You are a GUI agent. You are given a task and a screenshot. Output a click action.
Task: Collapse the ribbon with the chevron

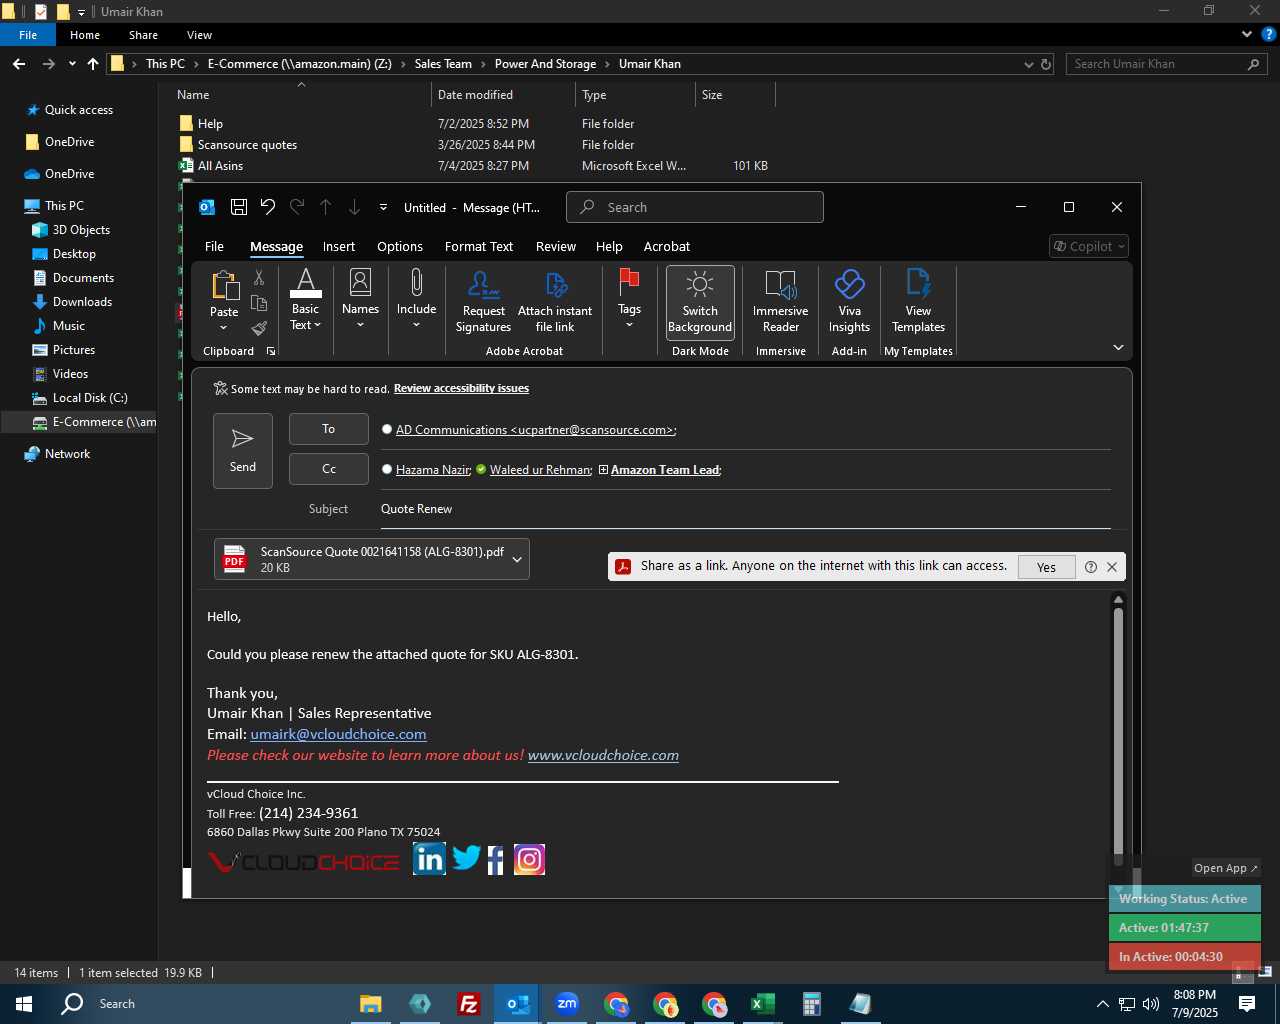tap(1118, 347)
